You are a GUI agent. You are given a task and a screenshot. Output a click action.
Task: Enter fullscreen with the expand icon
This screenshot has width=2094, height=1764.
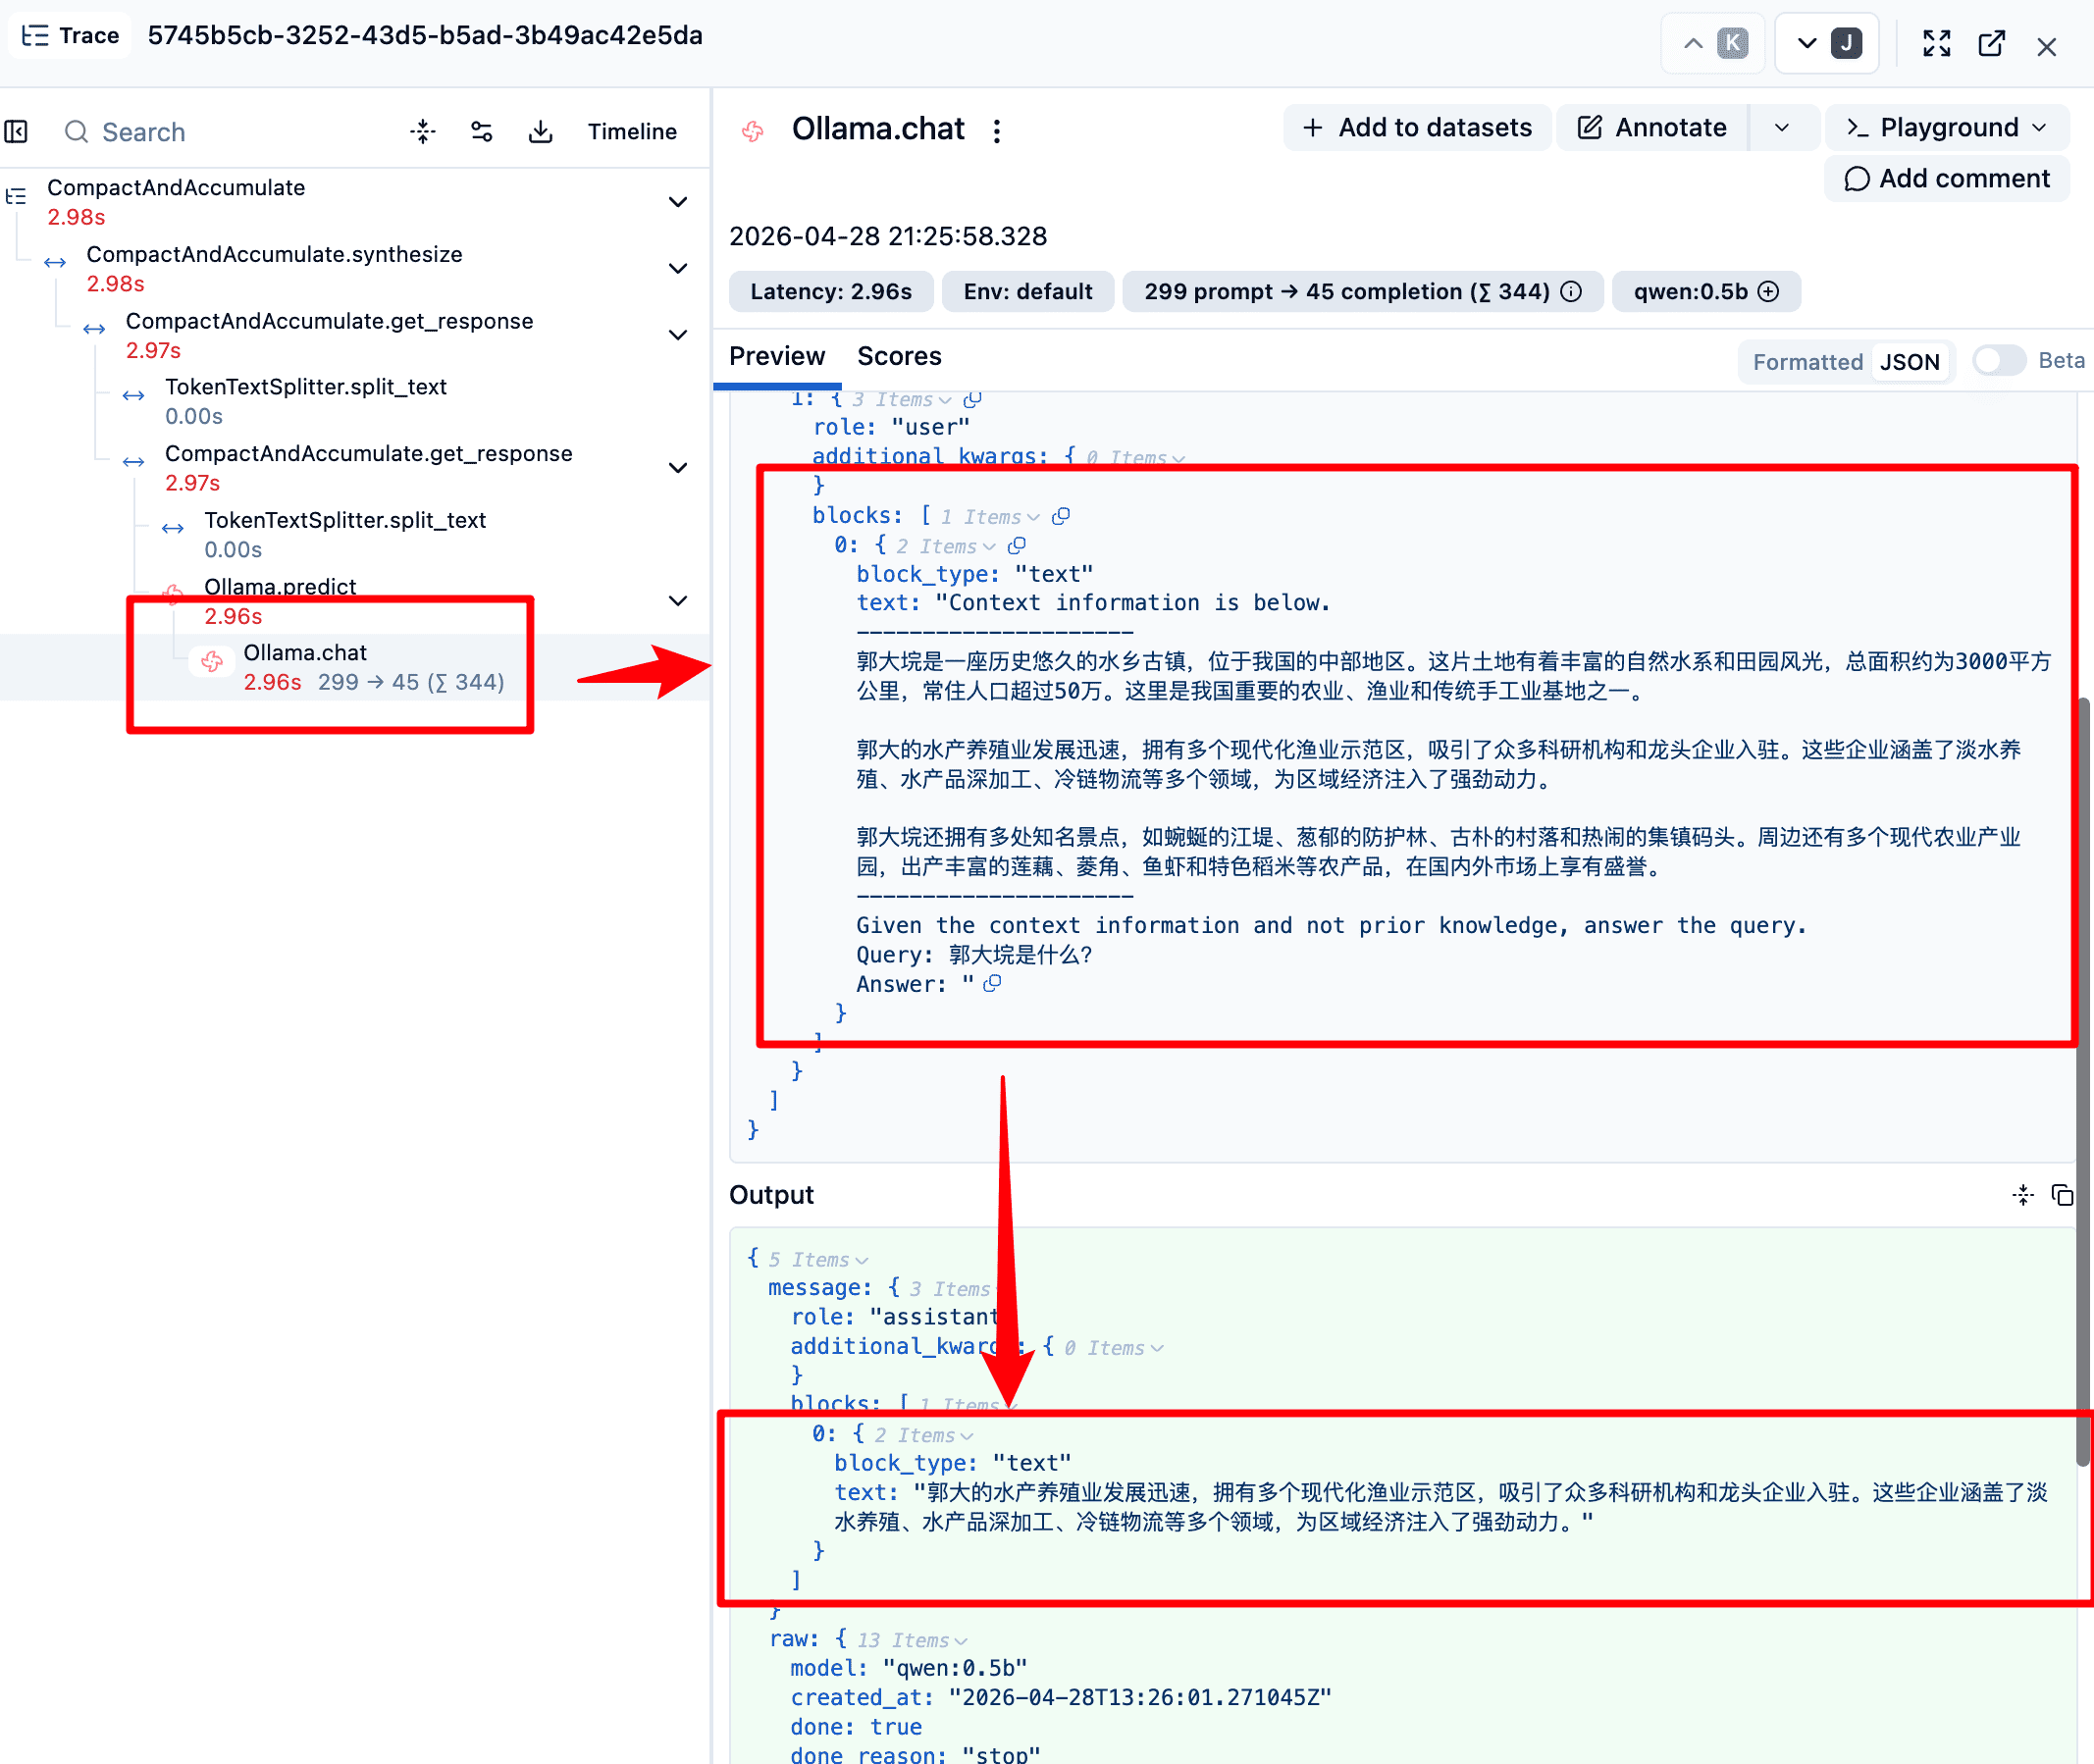pos(1936,43)
